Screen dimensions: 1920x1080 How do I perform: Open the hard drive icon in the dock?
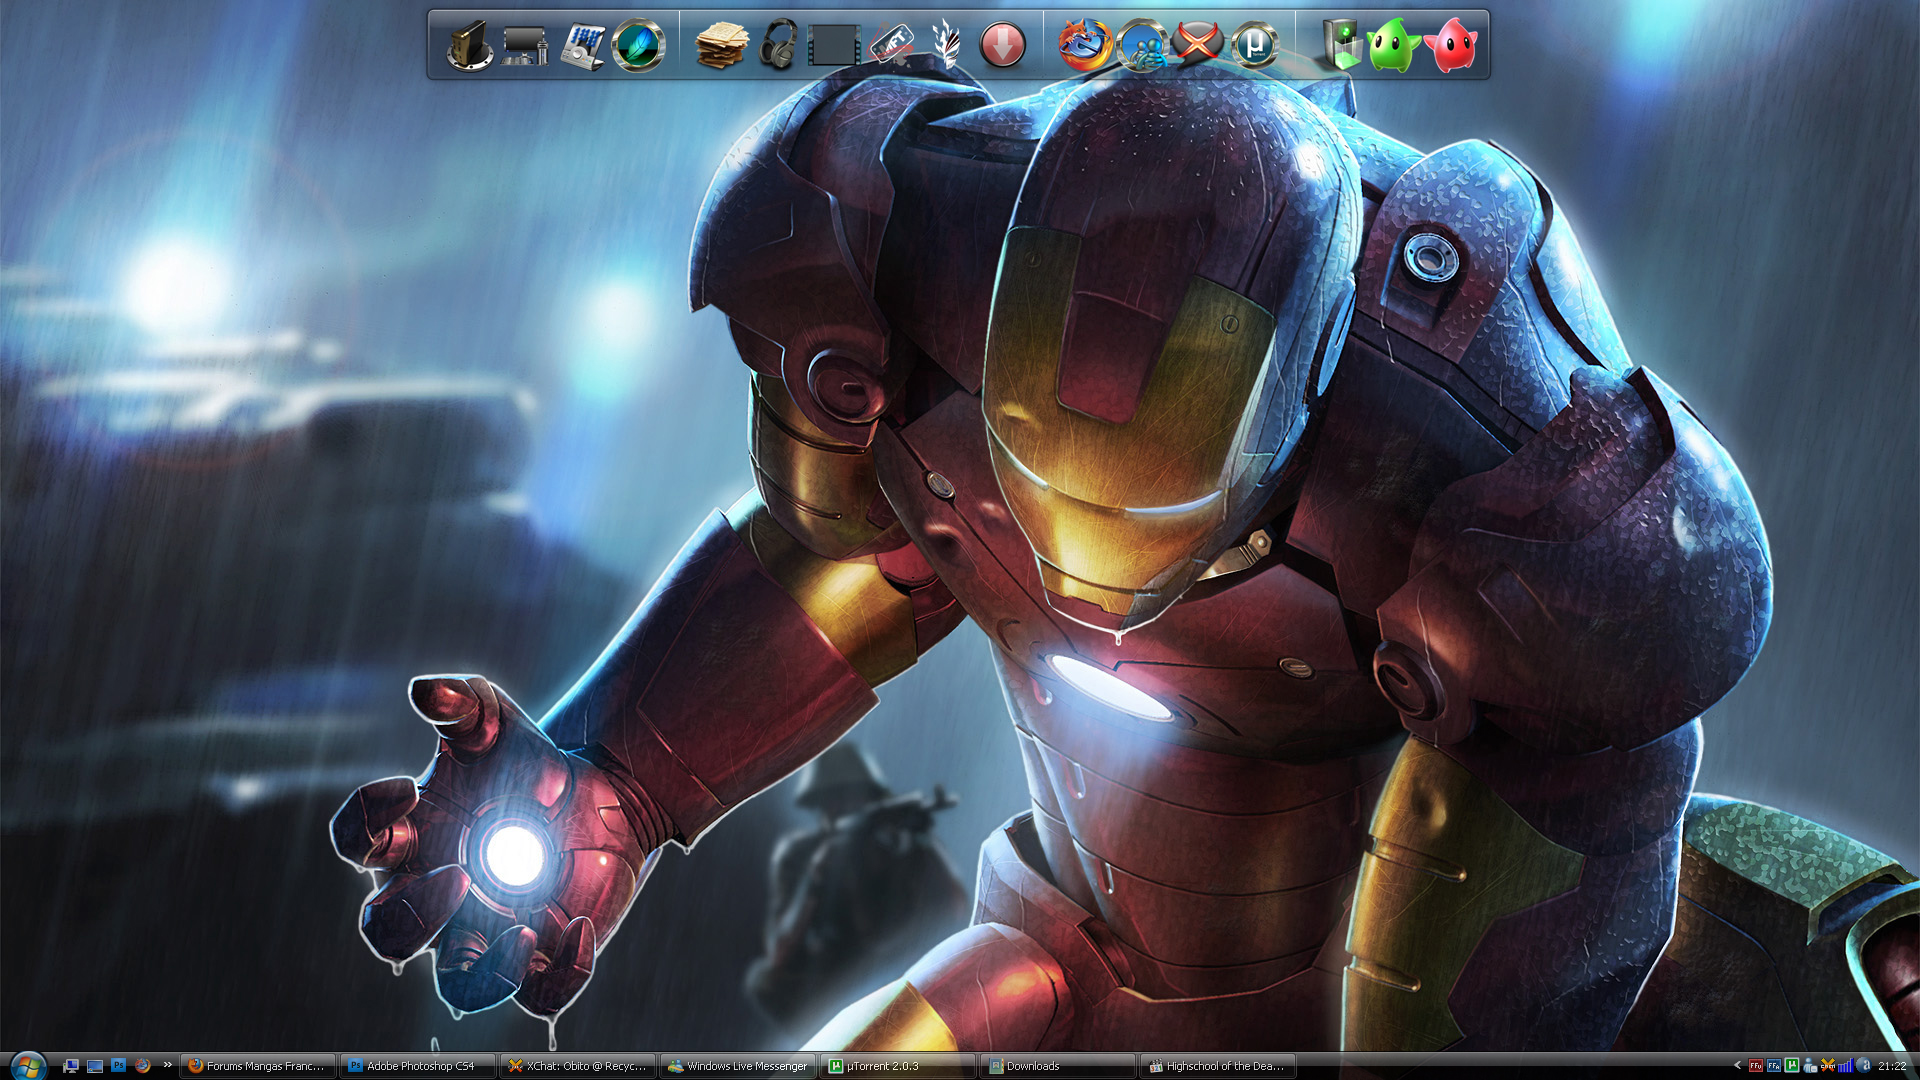pyautogui.click(x=469, y=46)
